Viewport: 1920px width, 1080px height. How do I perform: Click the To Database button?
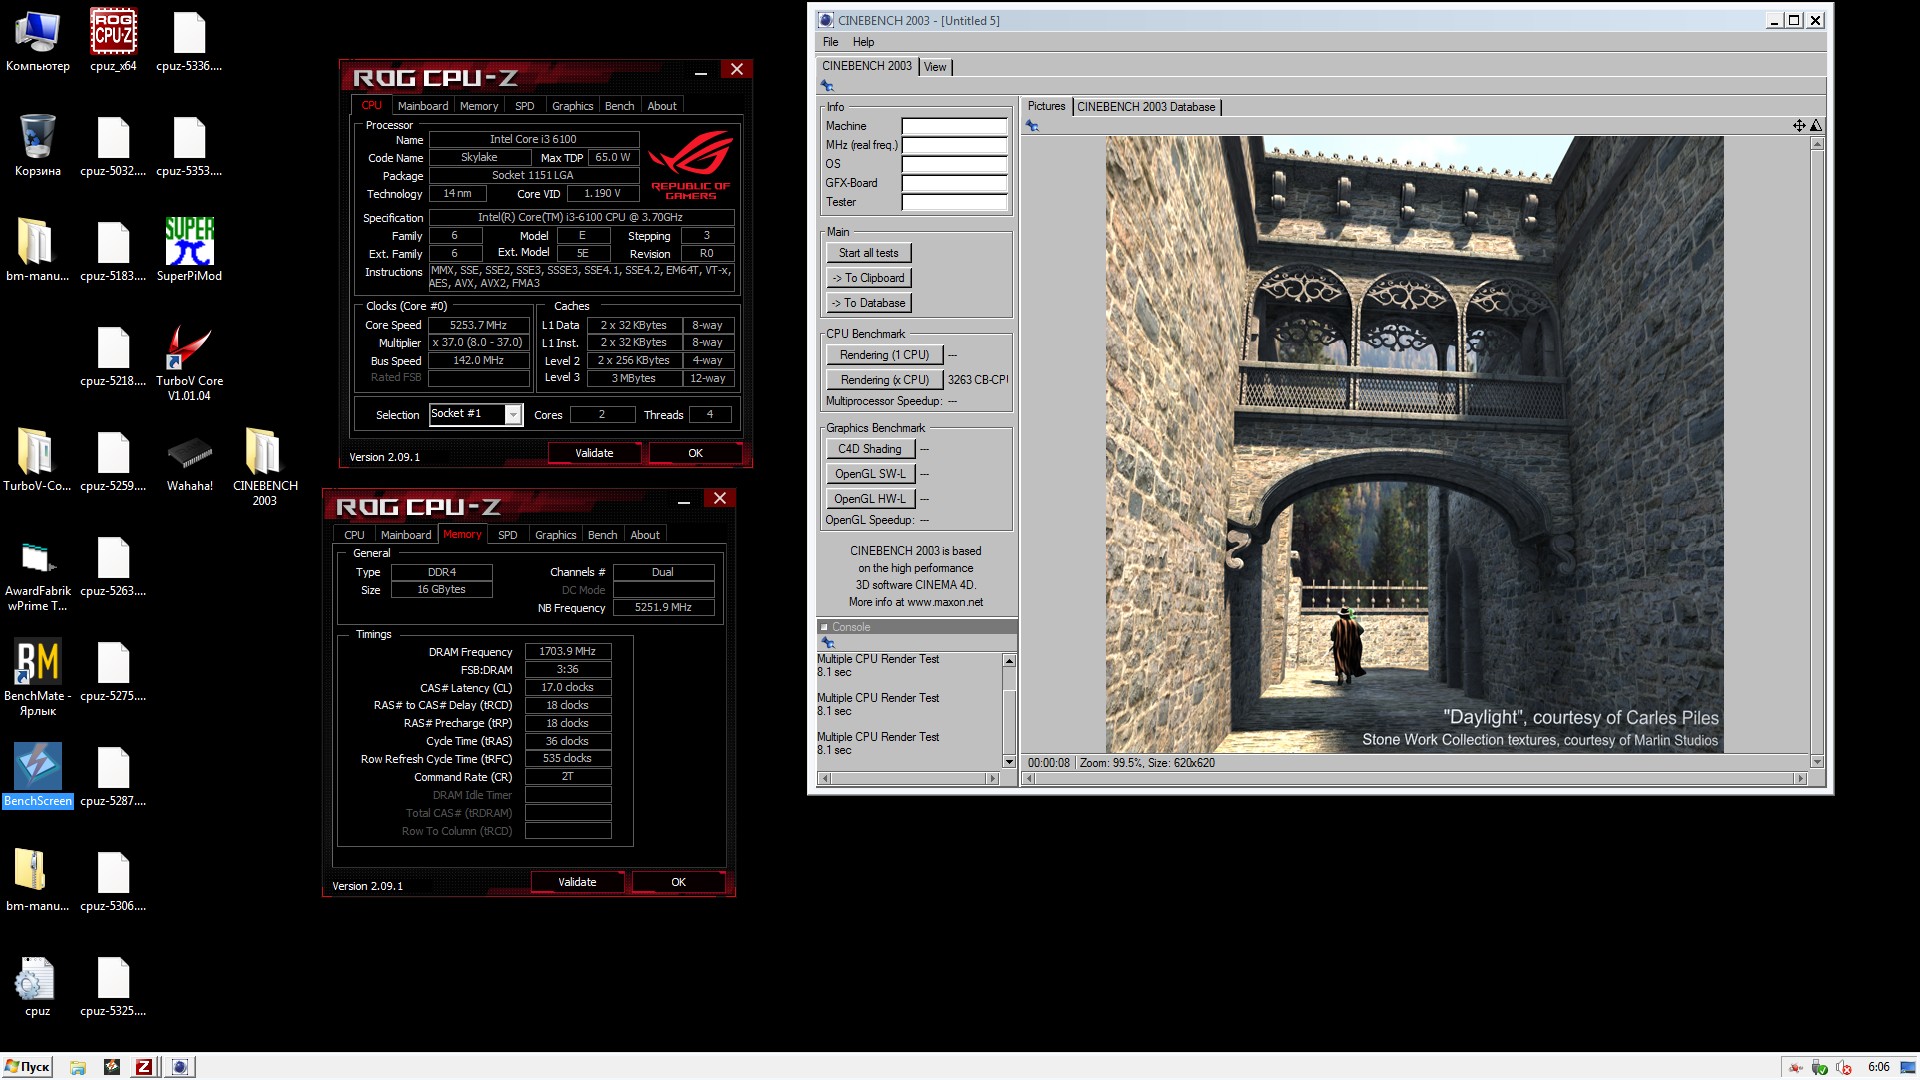[x=868, y=303]
